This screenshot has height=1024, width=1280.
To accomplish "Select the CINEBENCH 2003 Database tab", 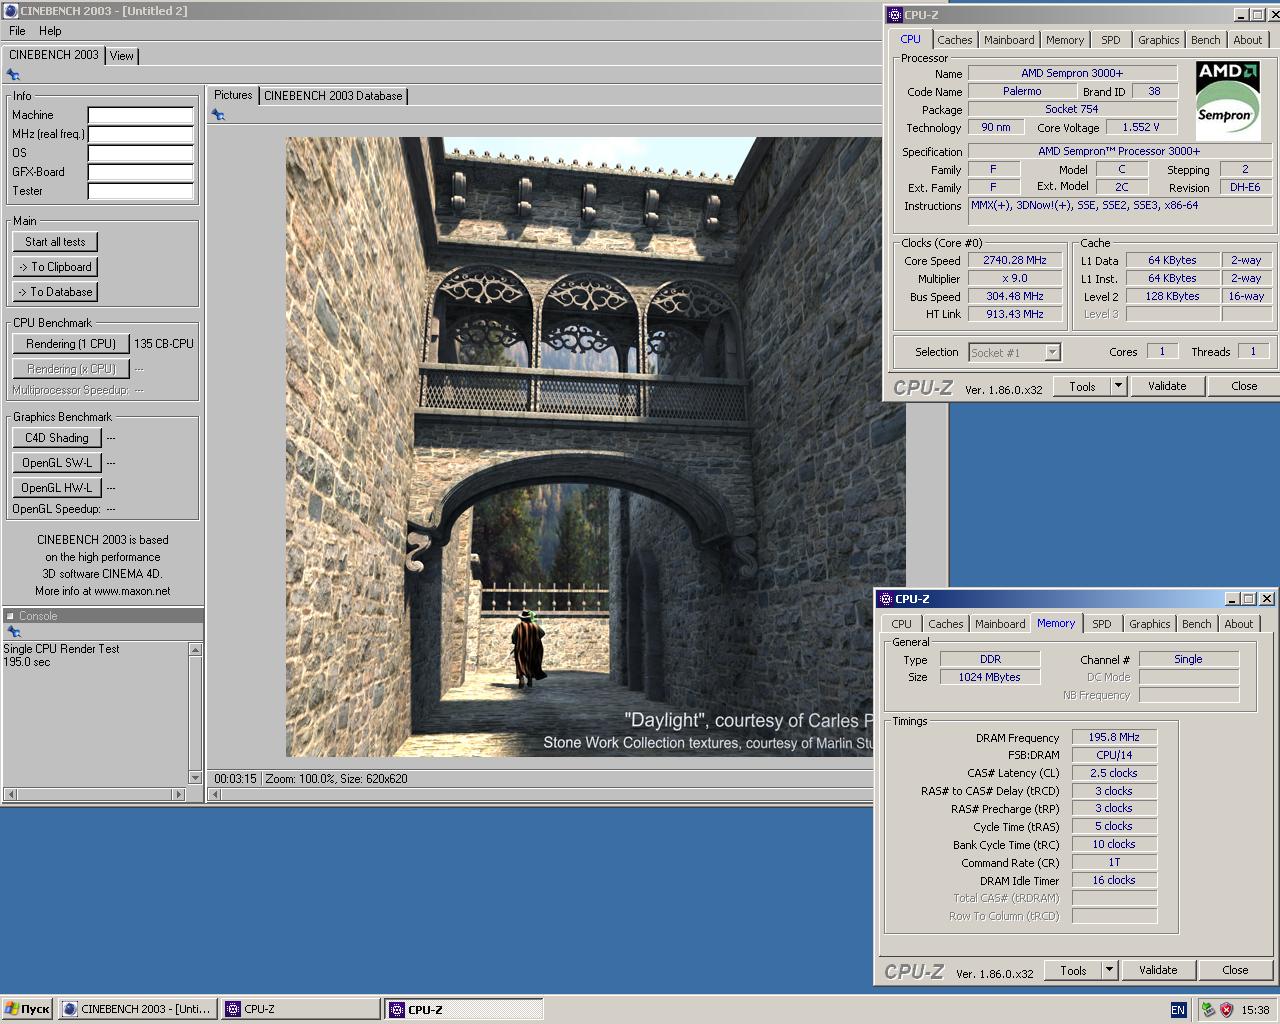I will (333, 96).
